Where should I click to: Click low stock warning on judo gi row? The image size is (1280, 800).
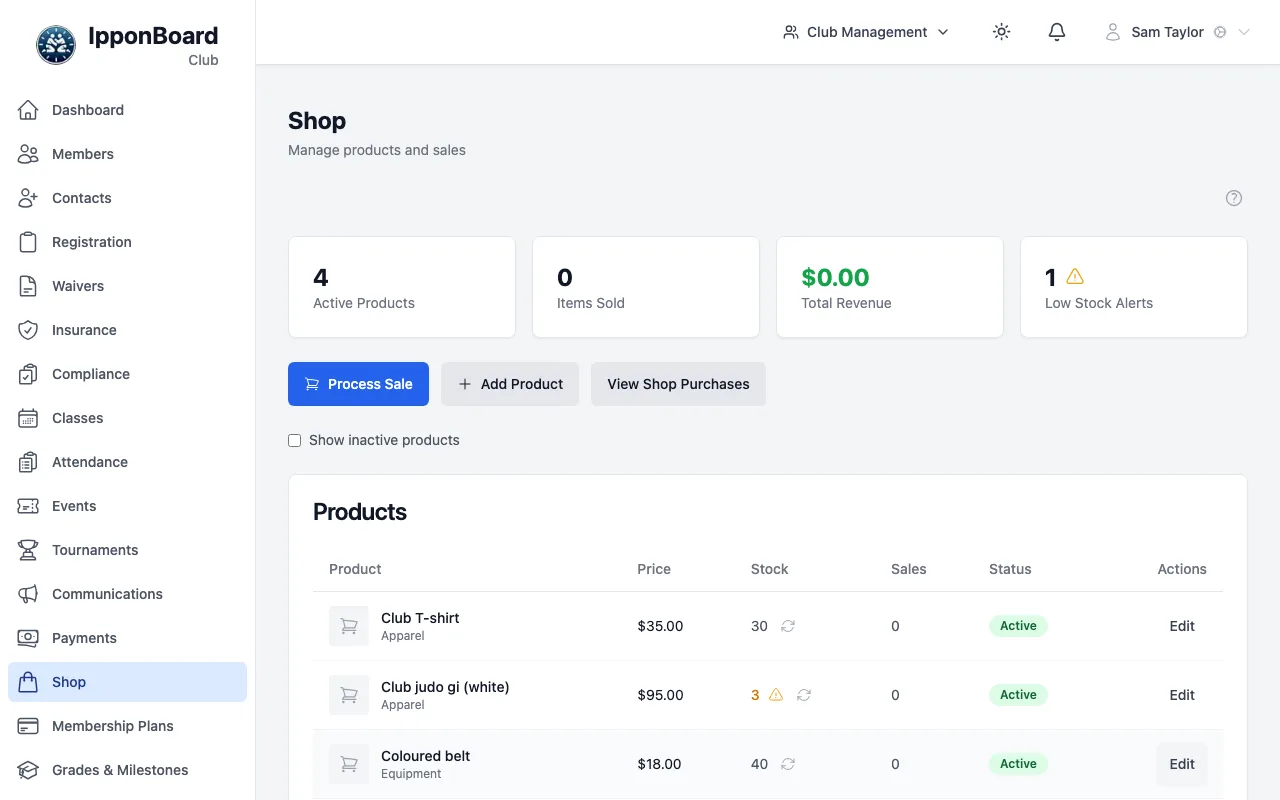[x=776, y=695]
